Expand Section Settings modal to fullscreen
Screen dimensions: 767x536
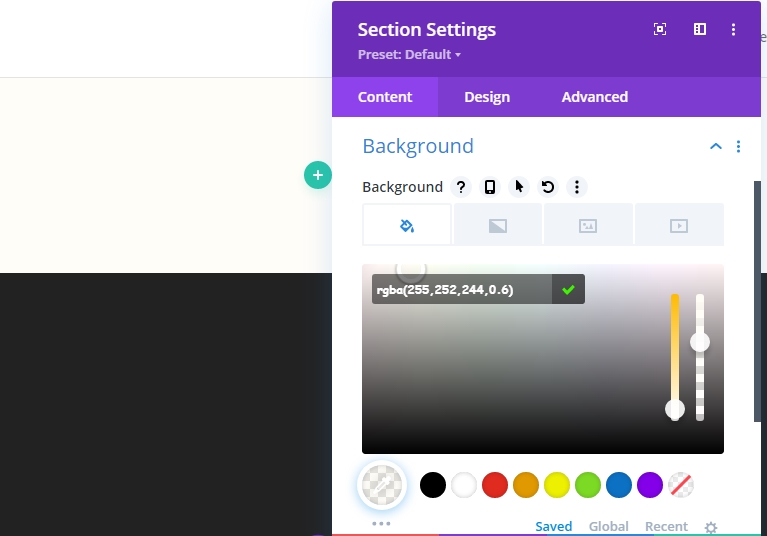(x=660, y=29)
